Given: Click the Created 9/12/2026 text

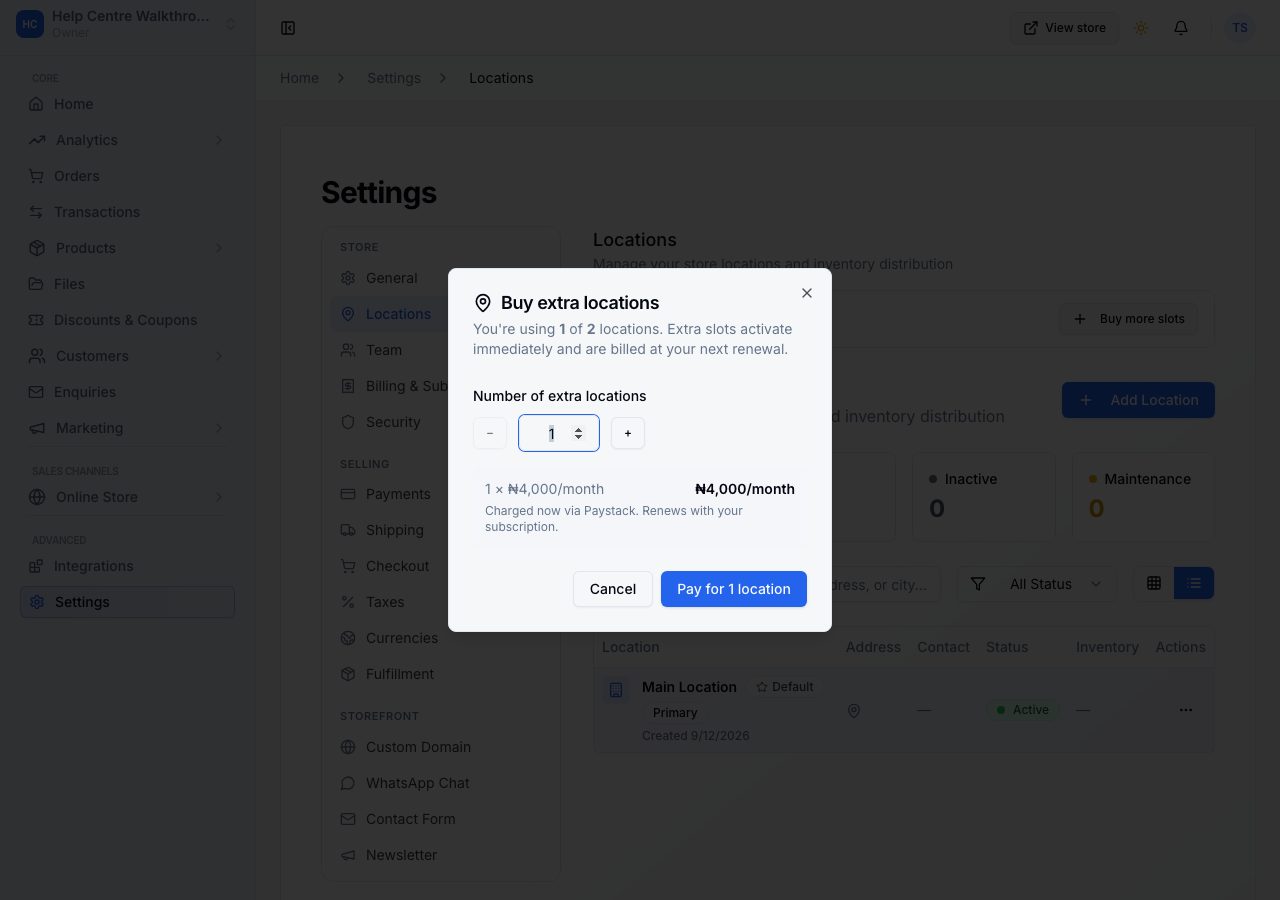Looking at the screenshot, I should click(696, 735).
